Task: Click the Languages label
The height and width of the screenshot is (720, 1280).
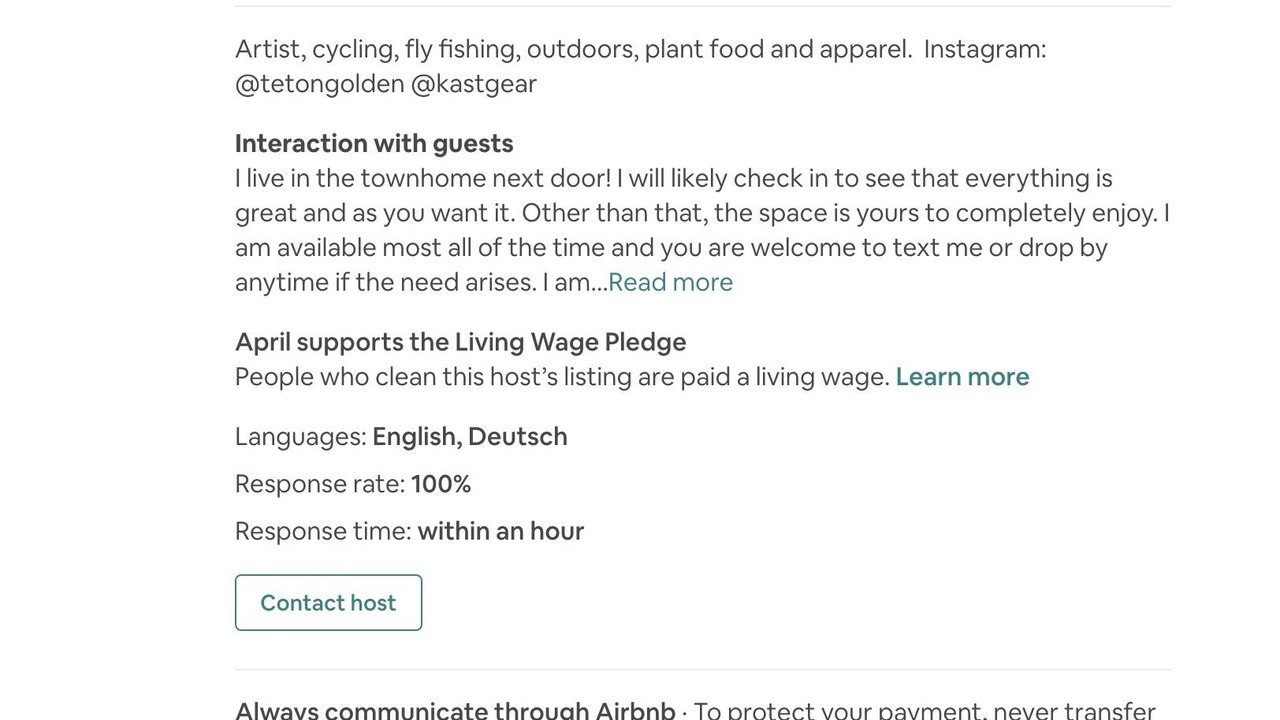Action: click(300, 437)
